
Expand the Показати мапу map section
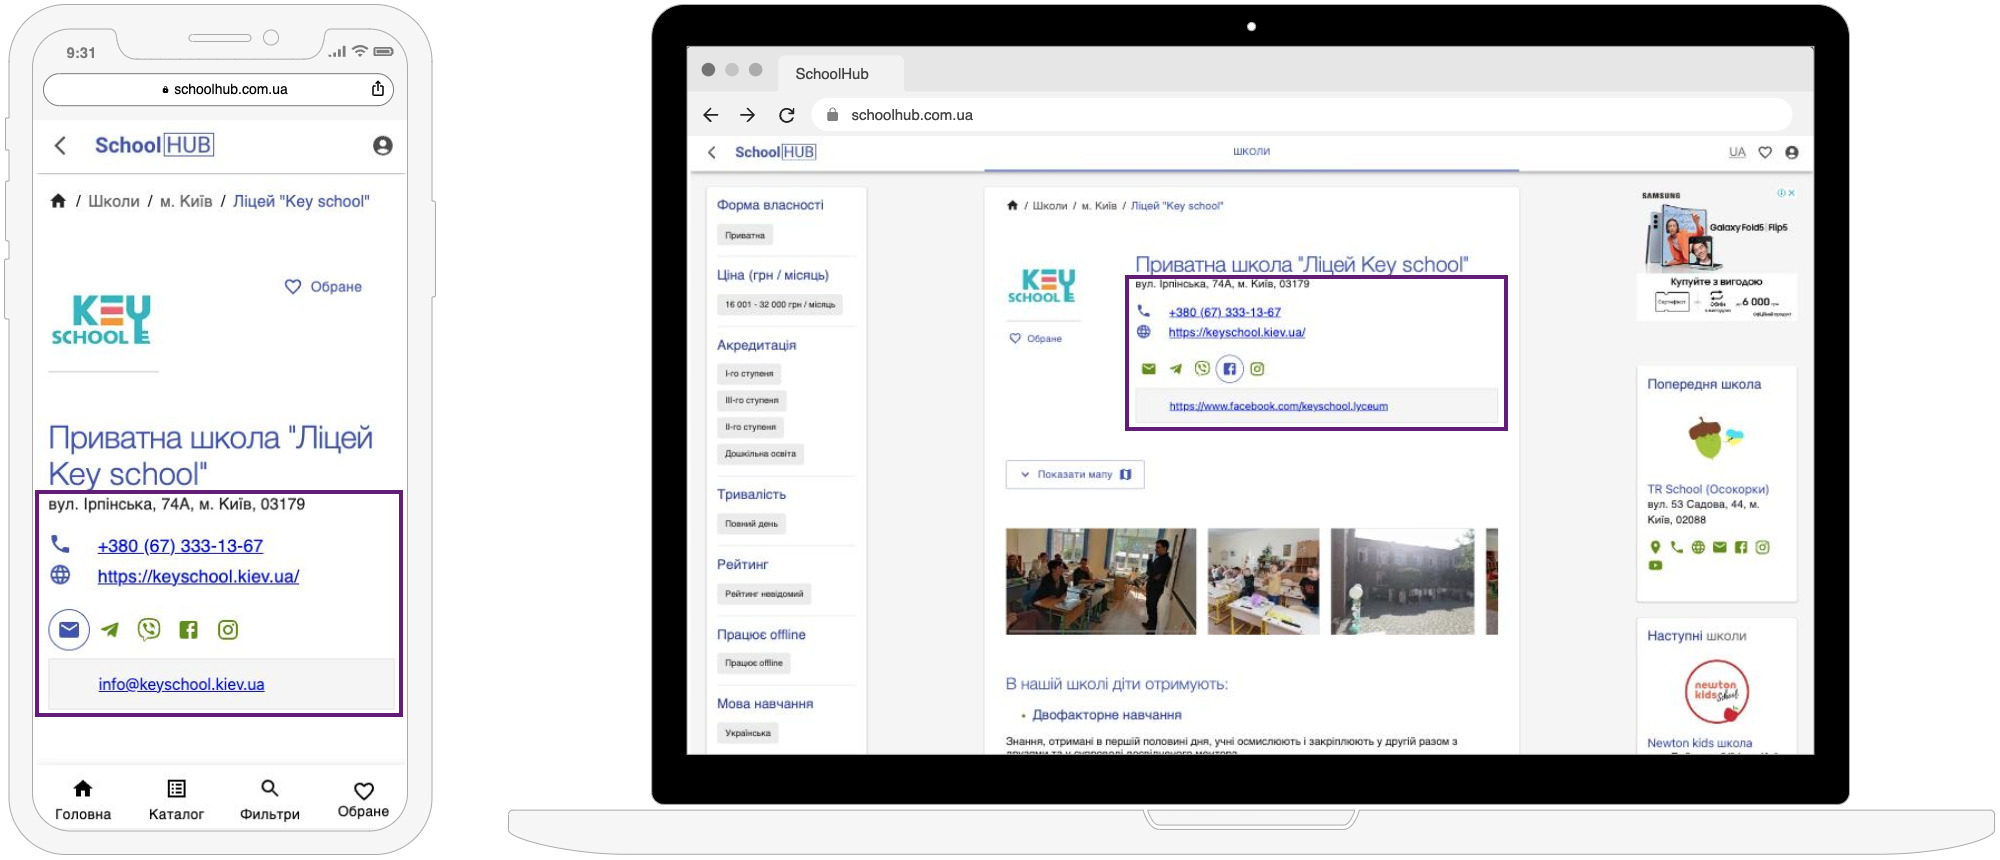pos(1074,475)
